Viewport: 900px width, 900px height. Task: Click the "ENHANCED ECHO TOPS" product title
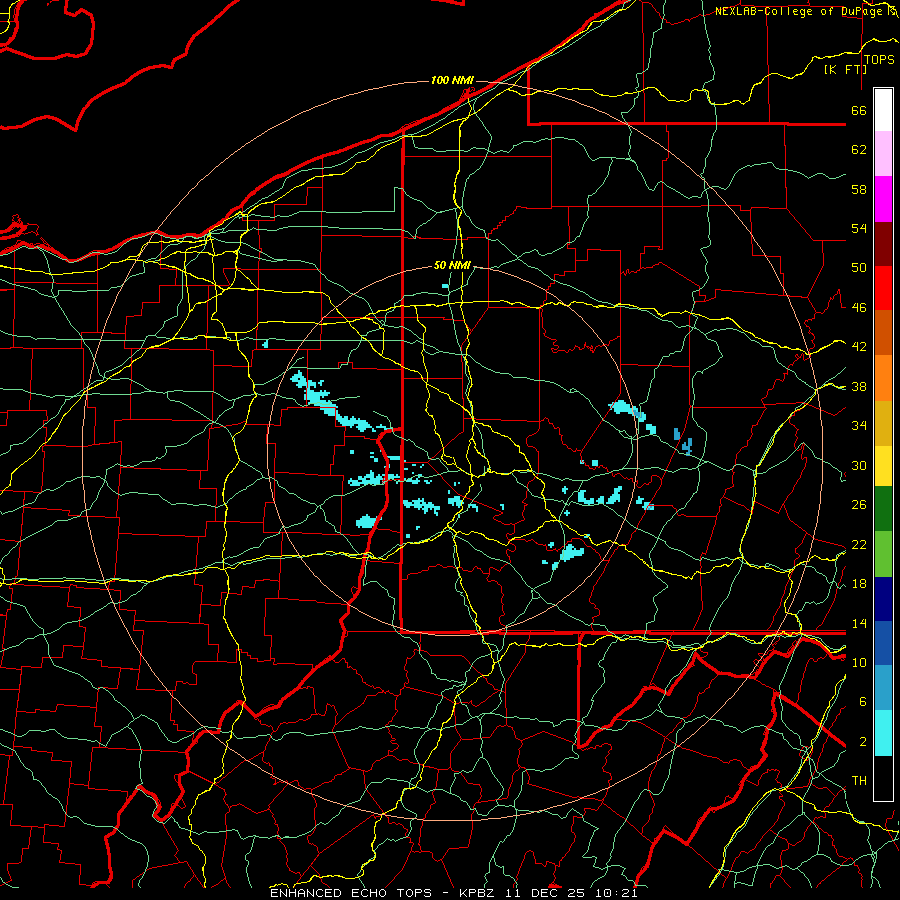click(351, 893)
